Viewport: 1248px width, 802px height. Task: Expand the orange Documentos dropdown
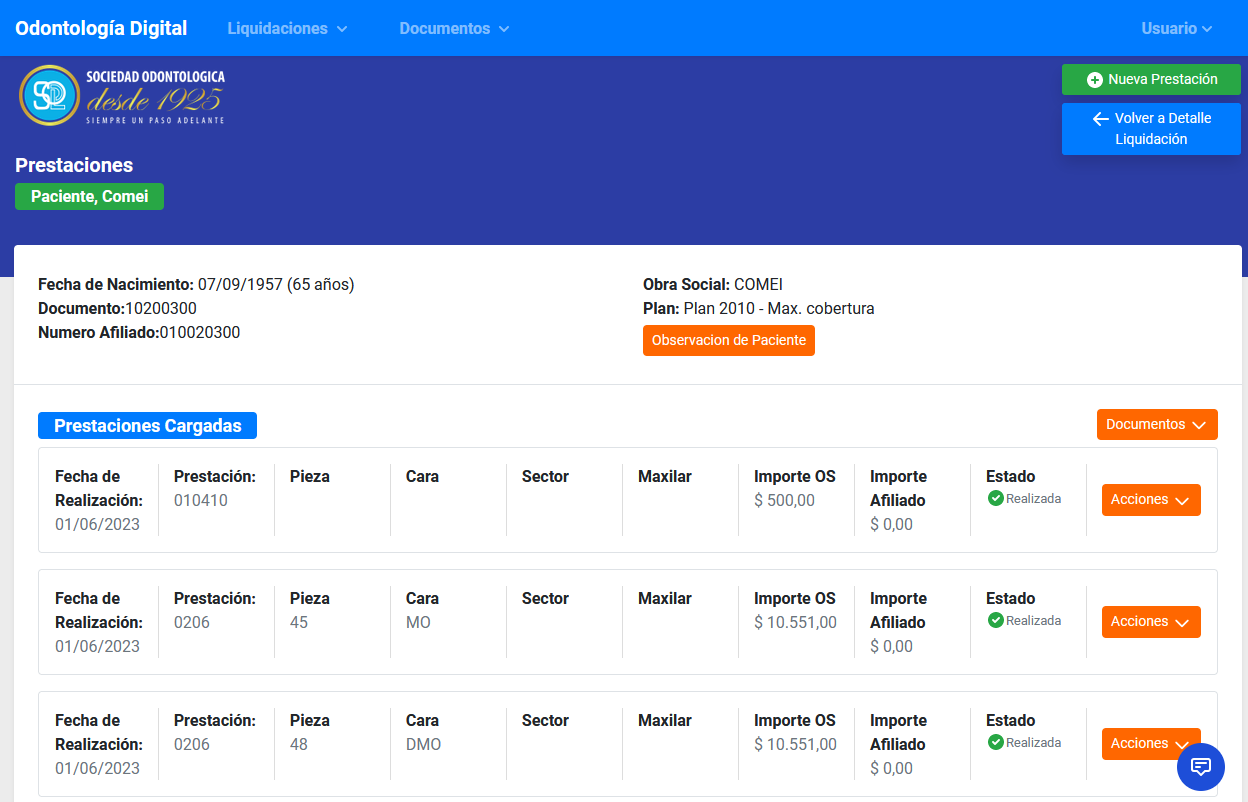click(x=1156, y=424)
